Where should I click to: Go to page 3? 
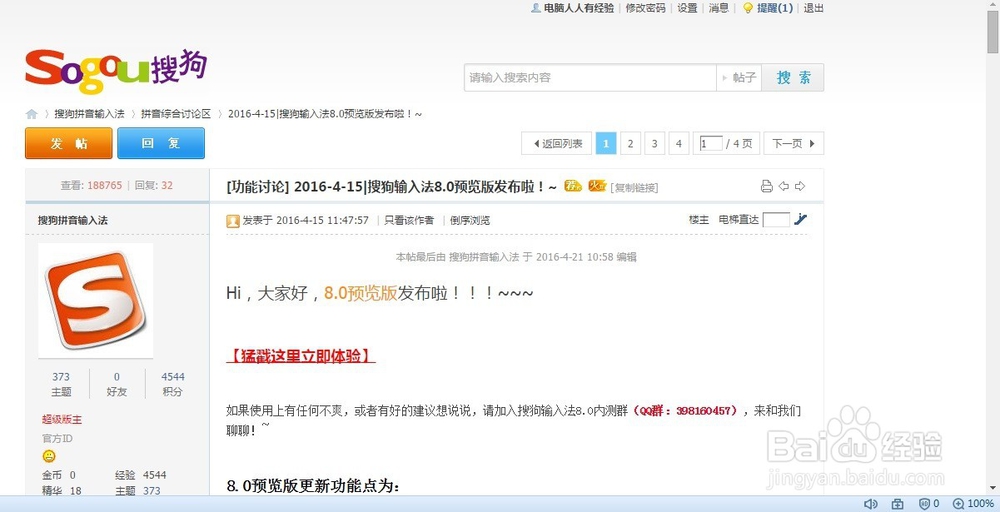654,143
